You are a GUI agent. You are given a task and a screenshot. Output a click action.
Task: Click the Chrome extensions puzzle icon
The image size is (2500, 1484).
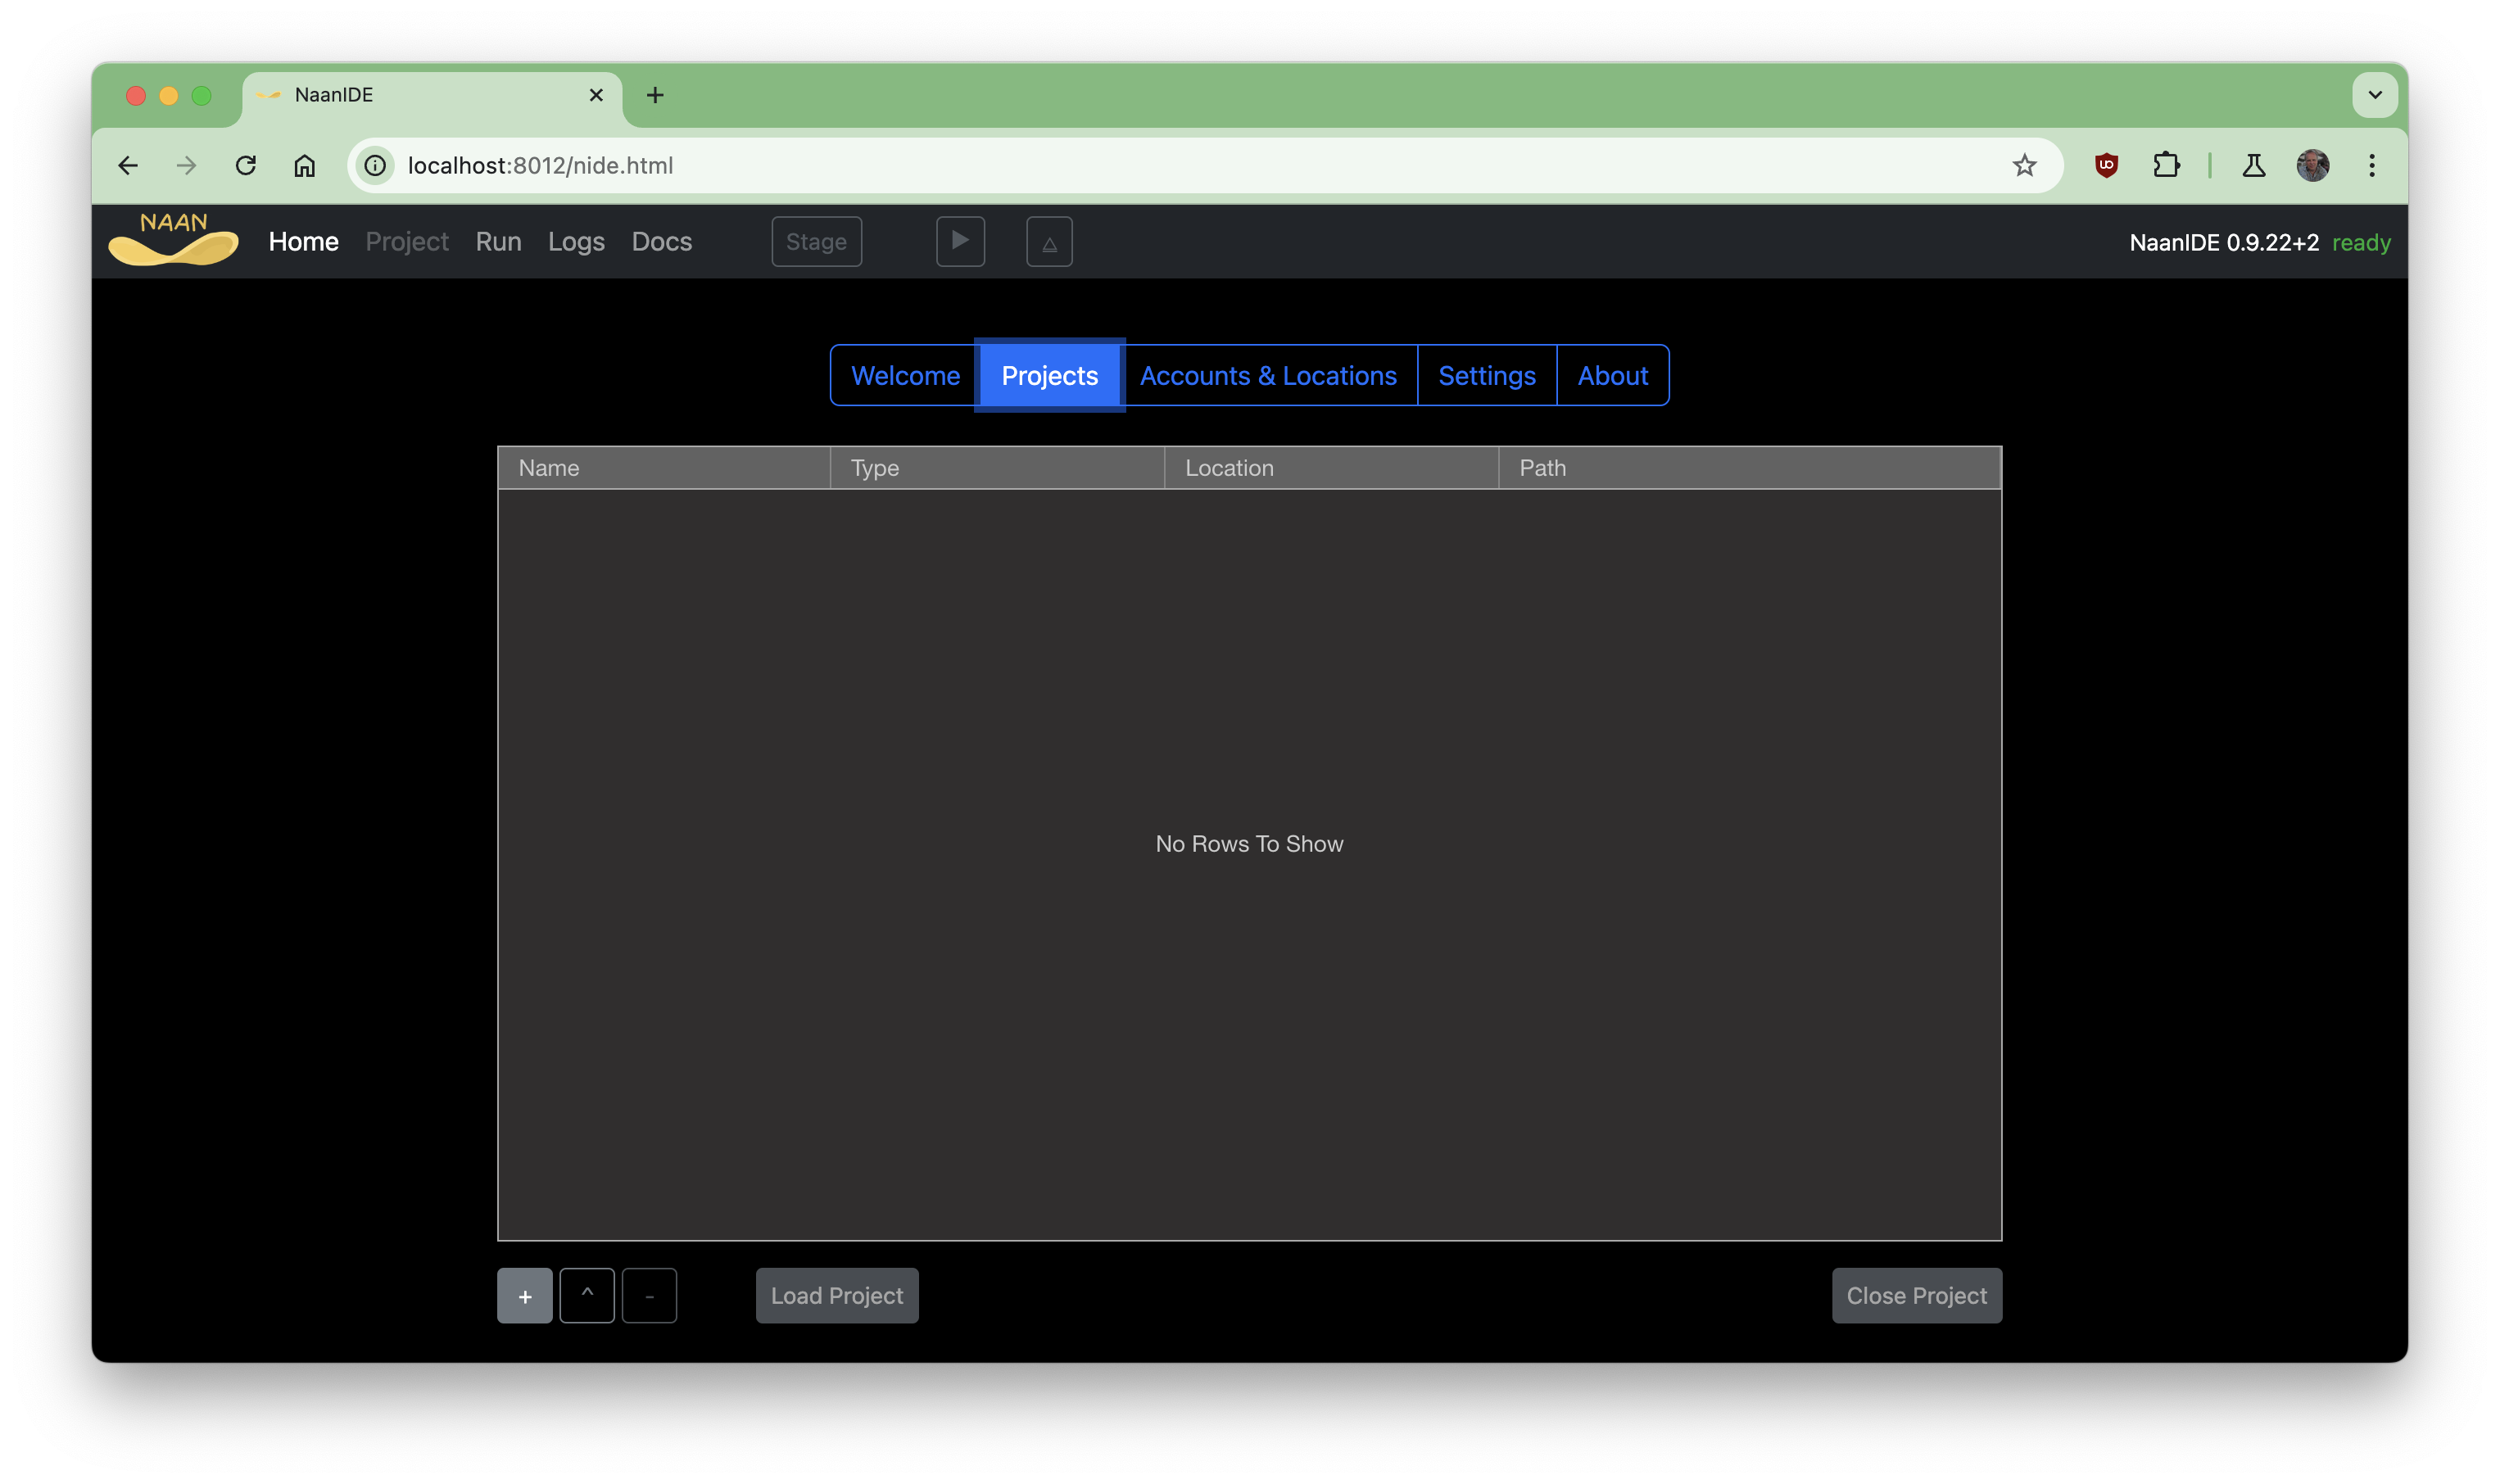tap(2166, 165)
